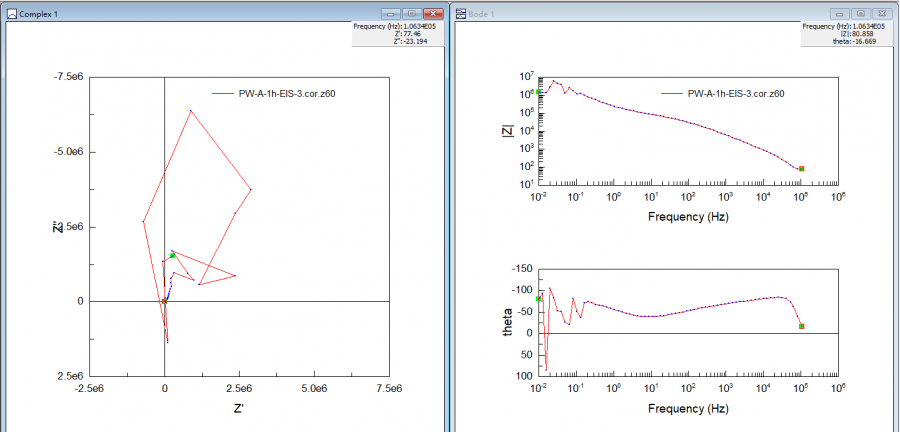The image size is (900, 432).
Task: Click the Z' axis label in Complex plot
Action: point(238,408)
